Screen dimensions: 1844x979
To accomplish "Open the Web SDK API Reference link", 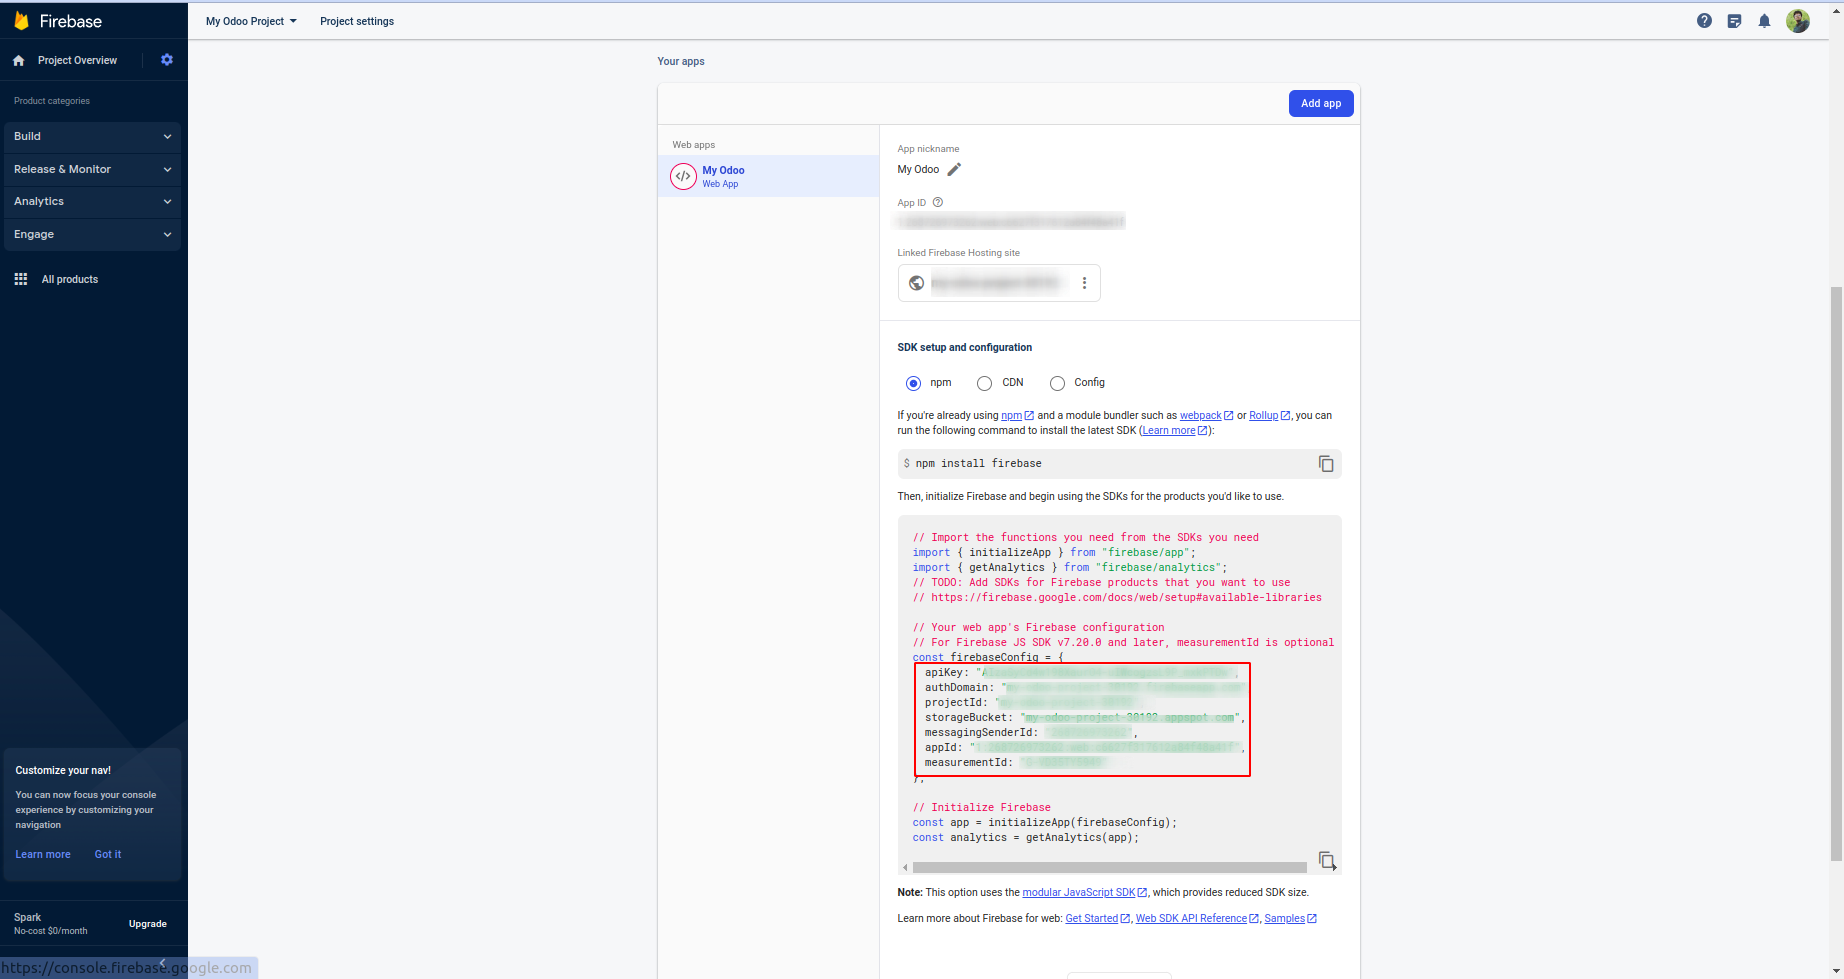I will [x=1197, y=919].
